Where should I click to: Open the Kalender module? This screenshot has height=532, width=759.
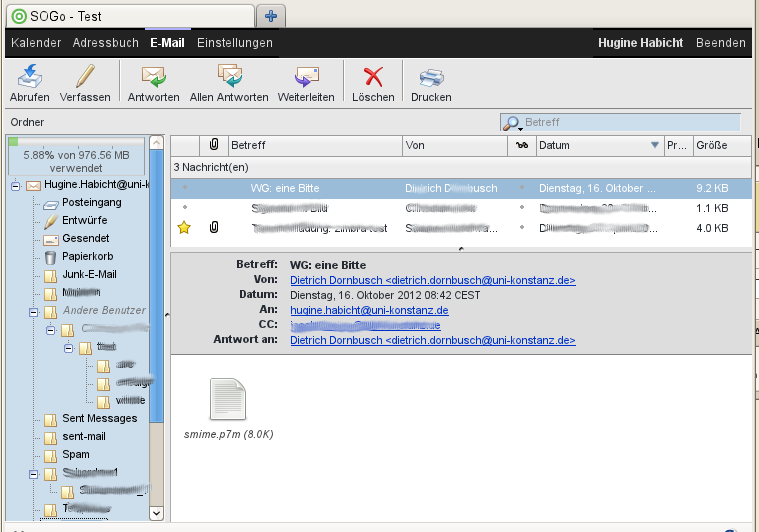[x=36, y=43]
